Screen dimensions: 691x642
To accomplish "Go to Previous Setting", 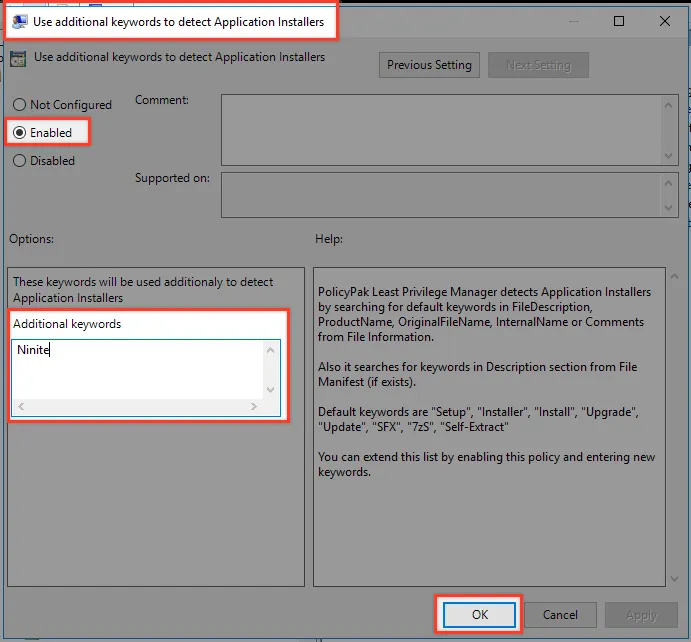I will [x=429, y=65].
